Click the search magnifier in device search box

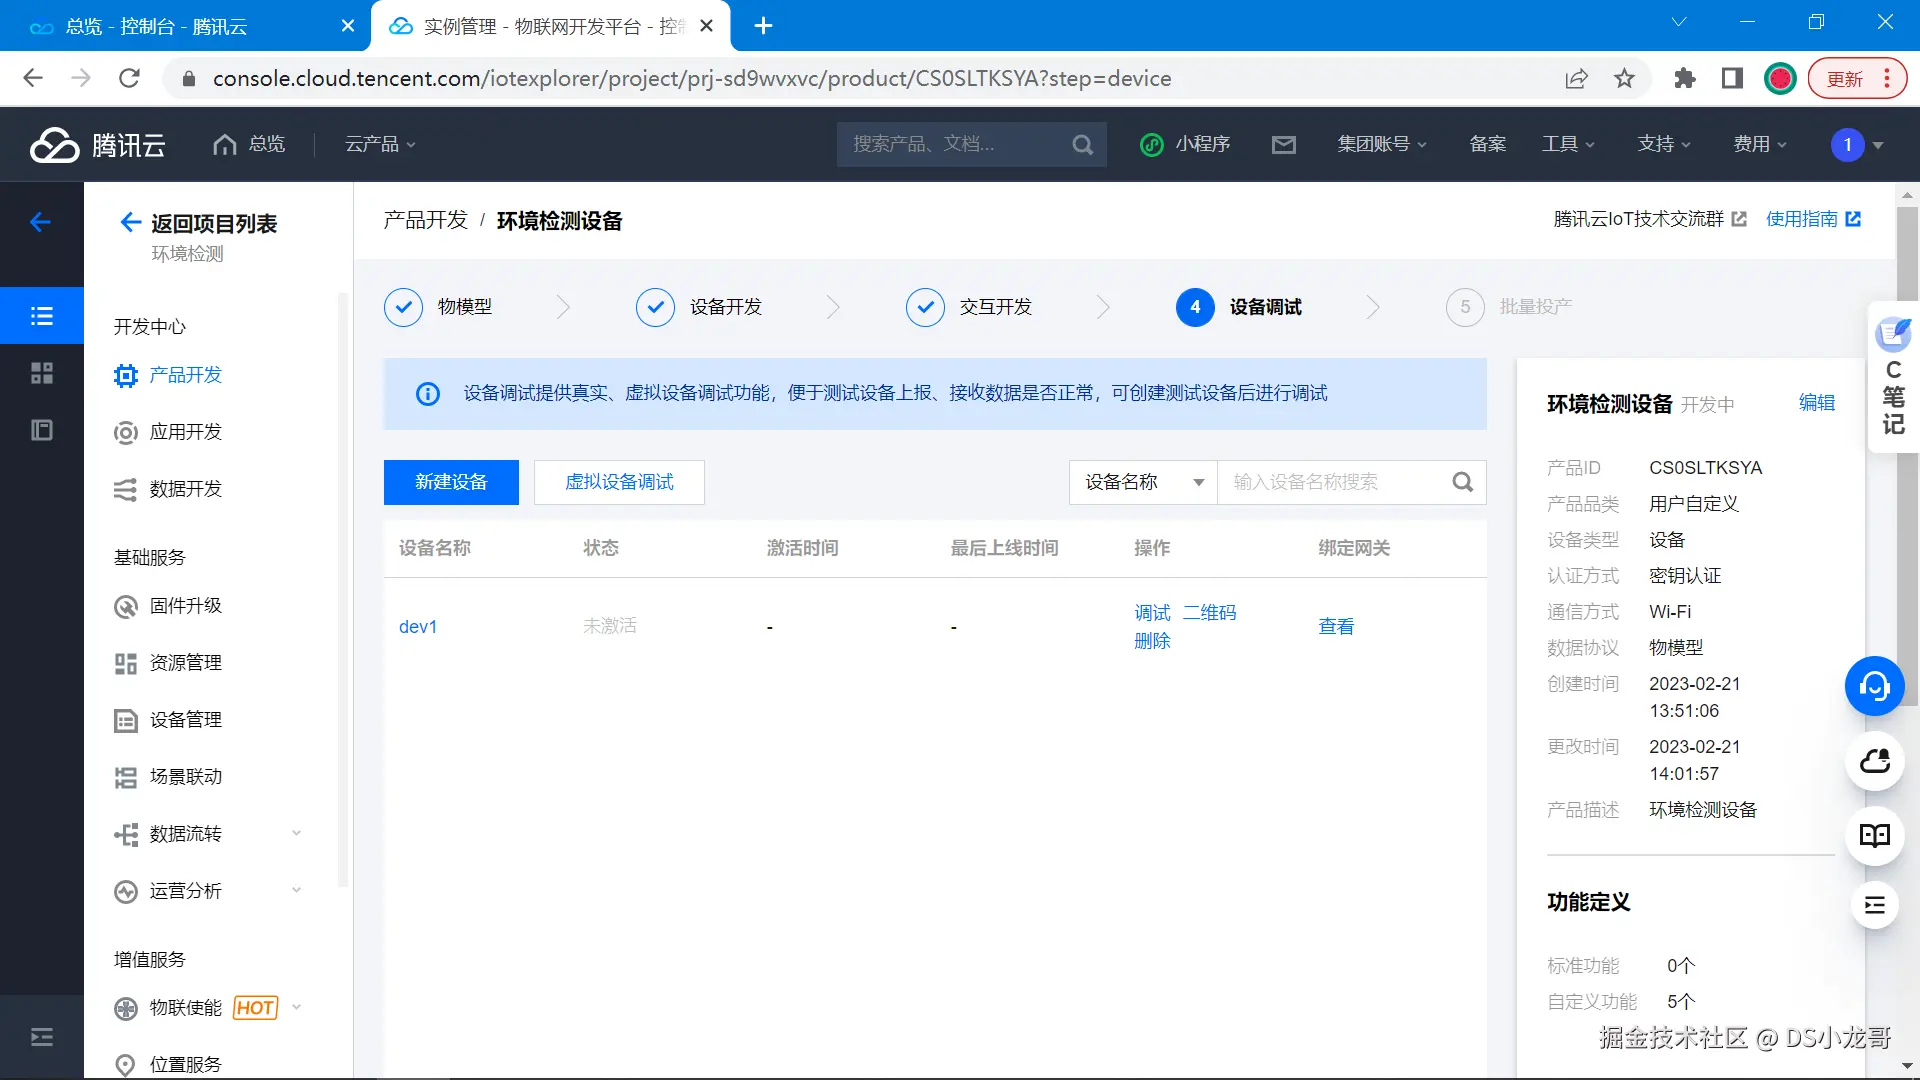tap(1462, 482)
